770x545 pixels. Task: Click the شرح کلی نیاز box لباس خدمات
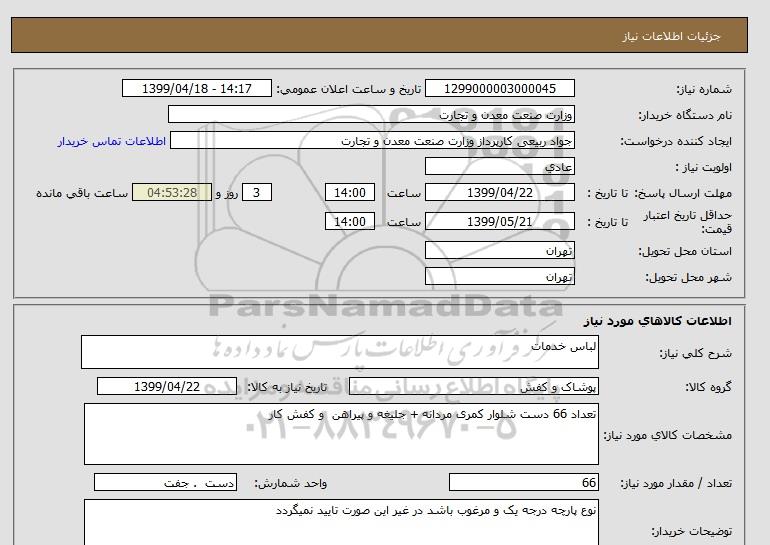click(340, 352)
